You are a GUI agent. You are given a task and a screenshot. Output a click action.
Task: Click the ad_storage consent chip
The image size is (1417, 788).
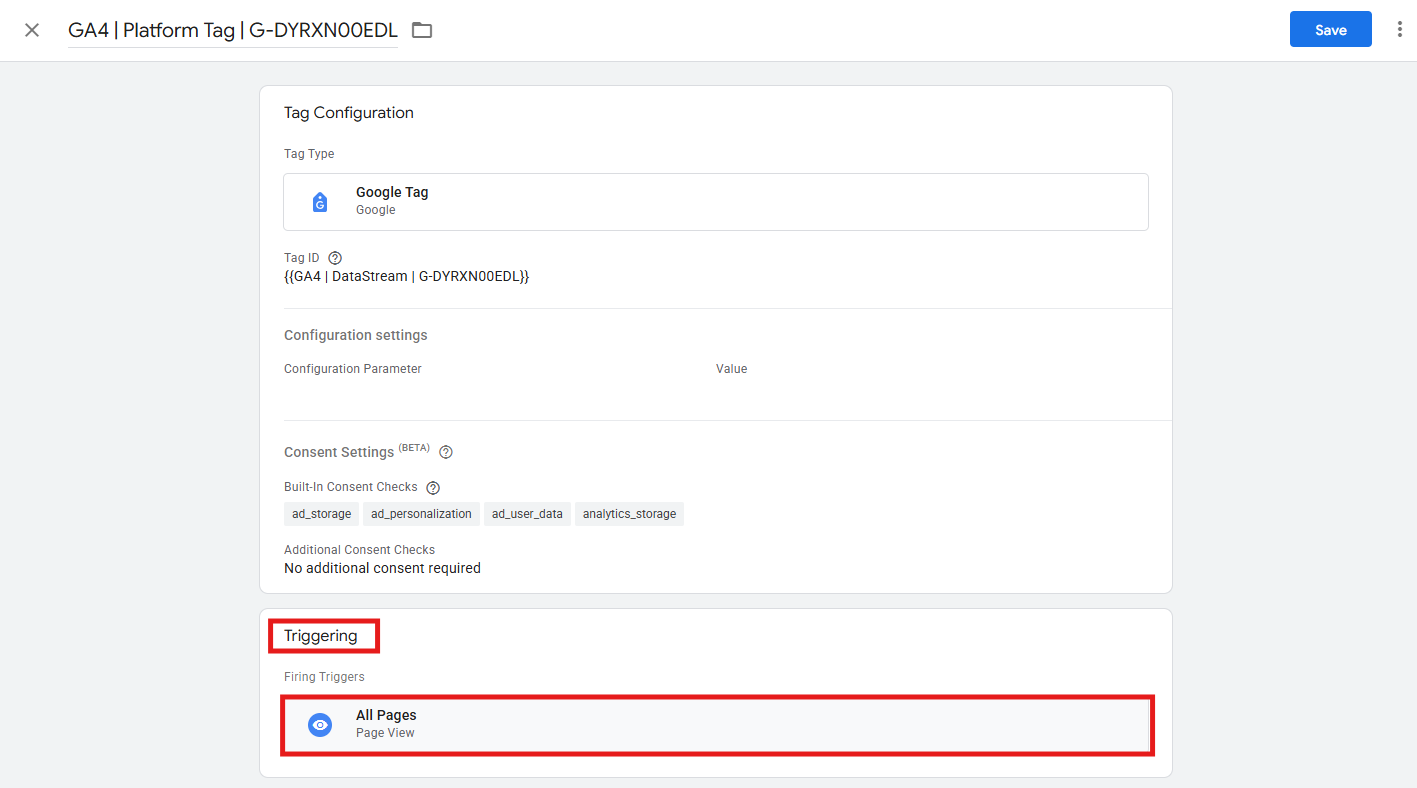(322, 514)
